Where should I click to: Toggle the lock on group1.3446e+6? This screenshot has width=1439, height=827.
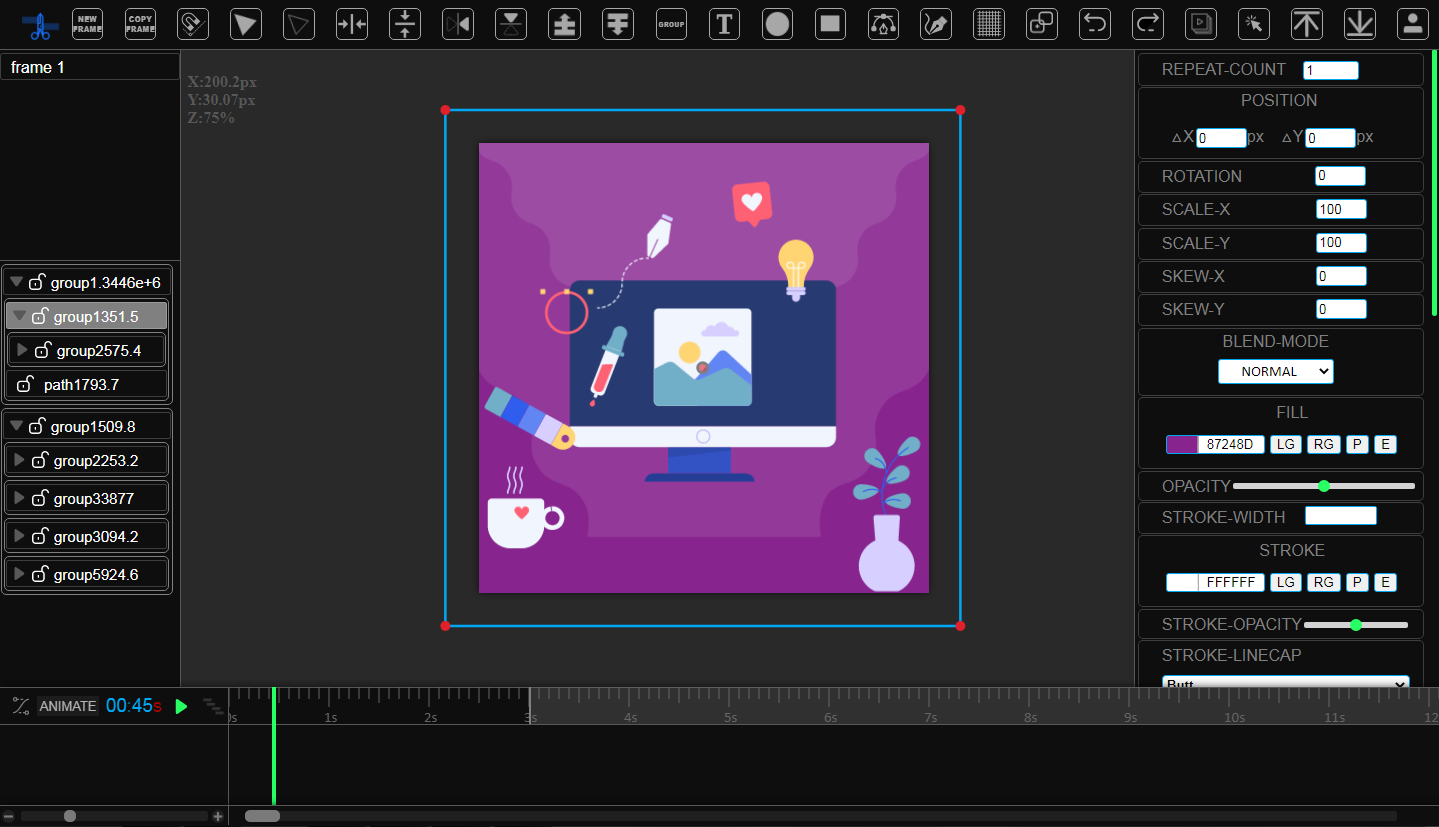pyautogui.click(x=37, y=282)
